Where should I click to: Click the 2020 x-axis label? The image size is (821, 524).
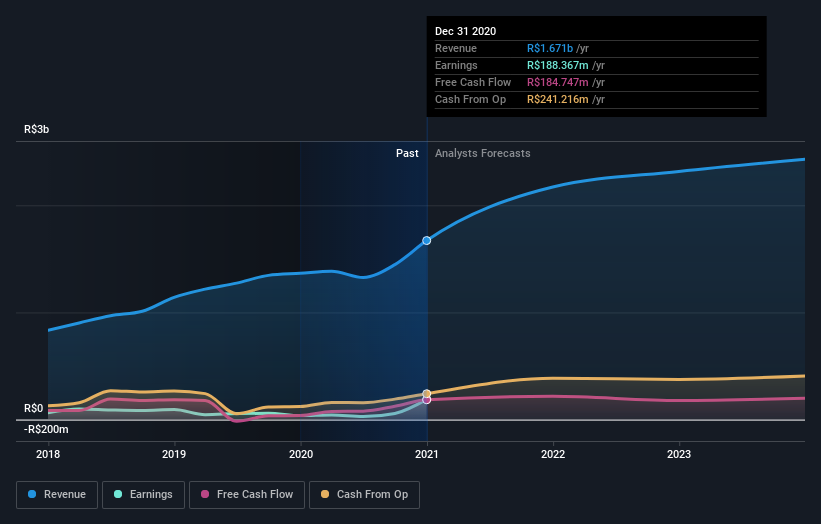(301, 454)
